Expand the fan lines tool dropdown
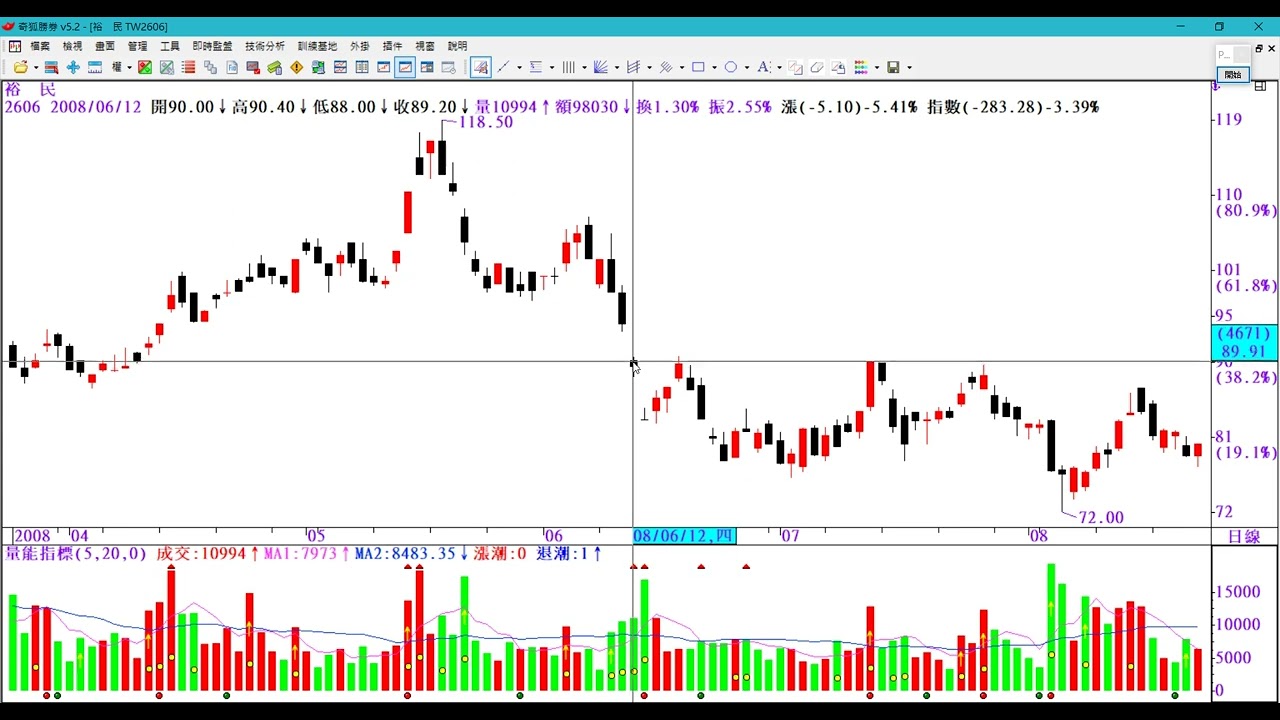1280x720 pixels. pos(617,67)
